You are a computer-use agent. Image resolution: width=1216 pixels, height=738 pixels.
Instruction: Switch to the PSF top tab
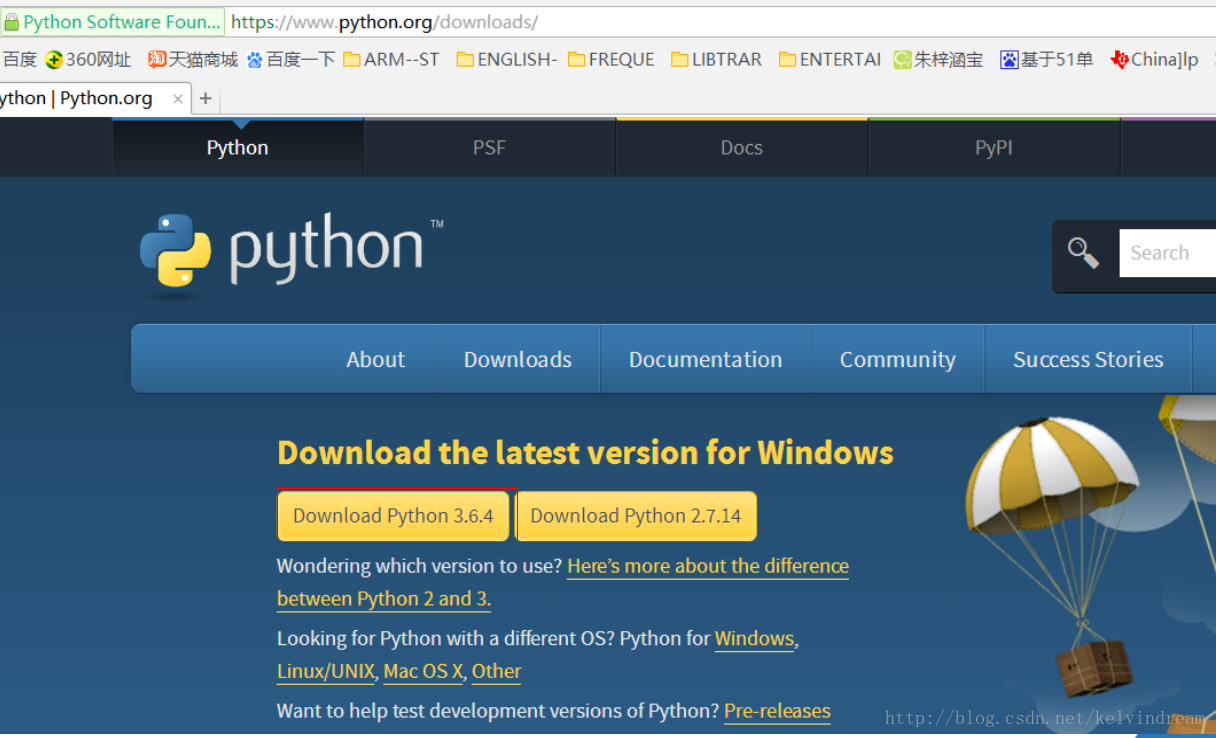(x=489, y=148)
